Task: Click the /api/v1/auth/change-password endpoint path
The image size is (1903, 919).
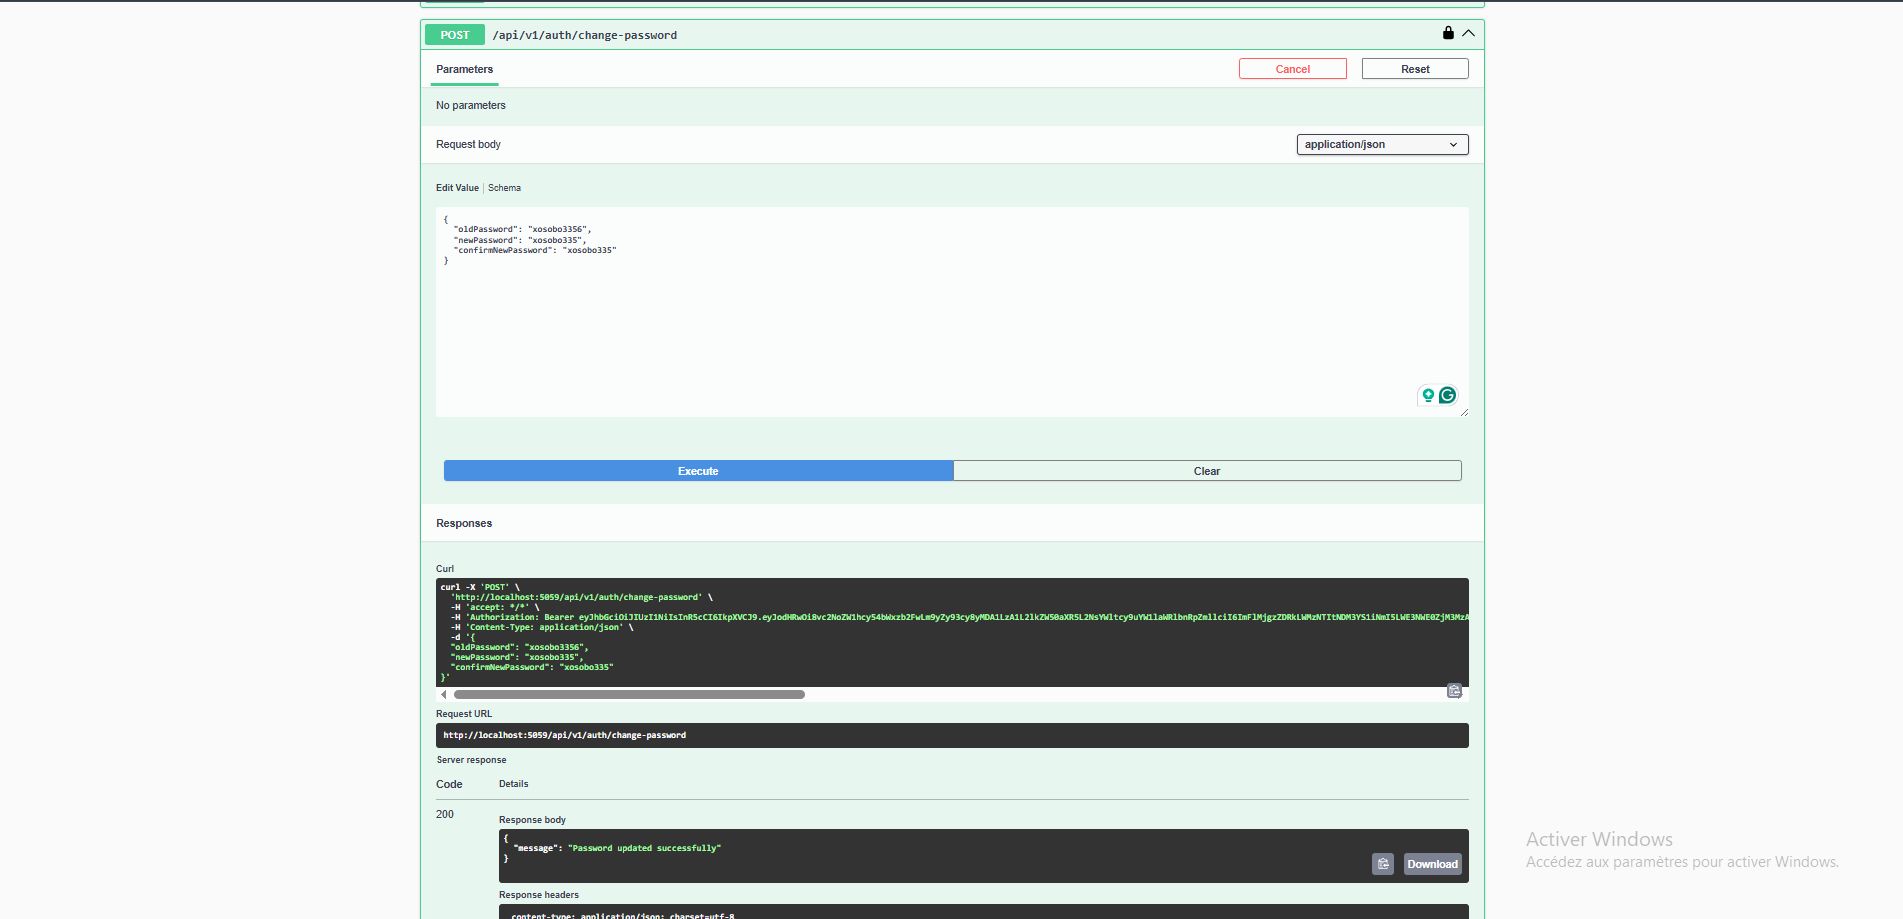Action: (584, 35)
